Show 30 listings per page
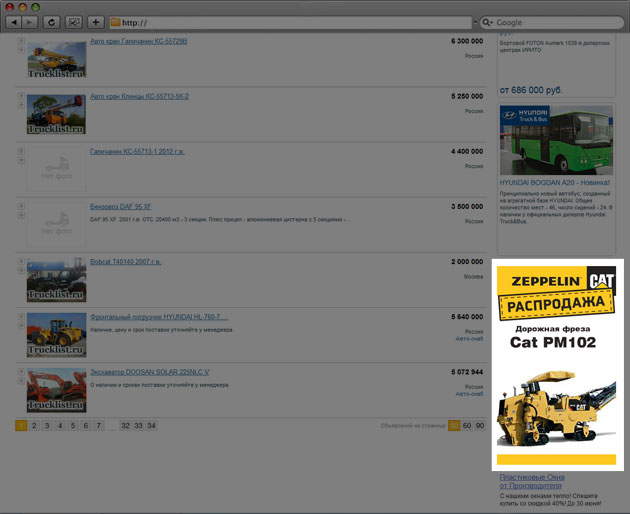 [x=454, y=426]
